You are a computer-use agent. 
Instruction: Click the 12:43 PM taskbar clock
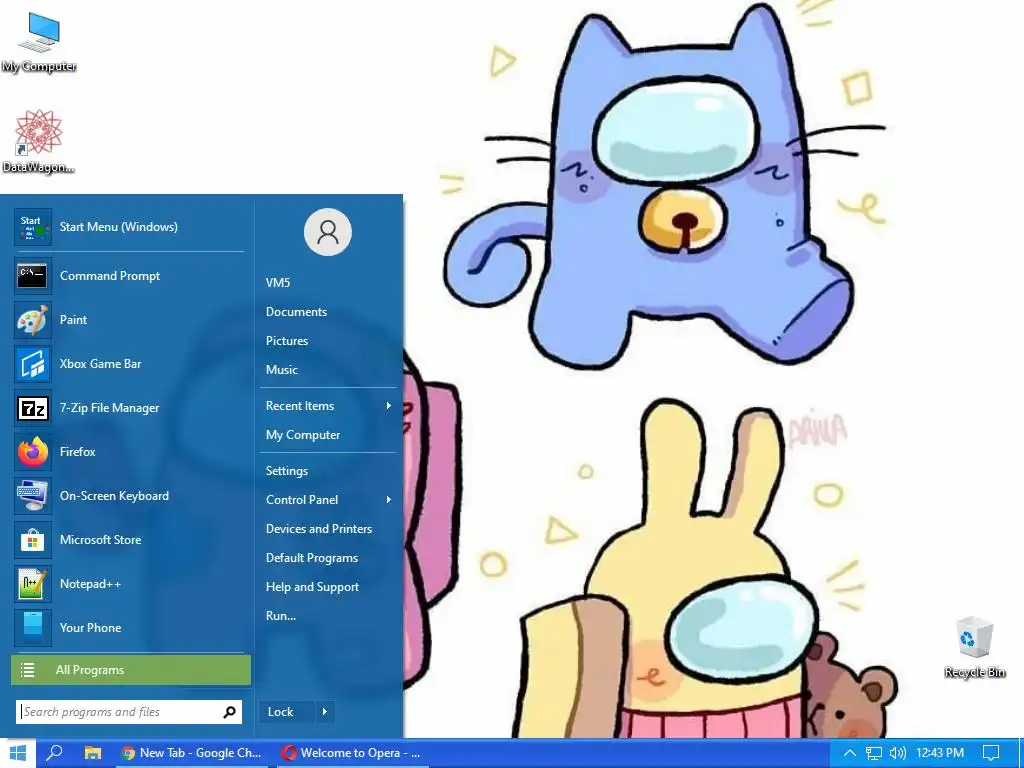tap(940, 753)
